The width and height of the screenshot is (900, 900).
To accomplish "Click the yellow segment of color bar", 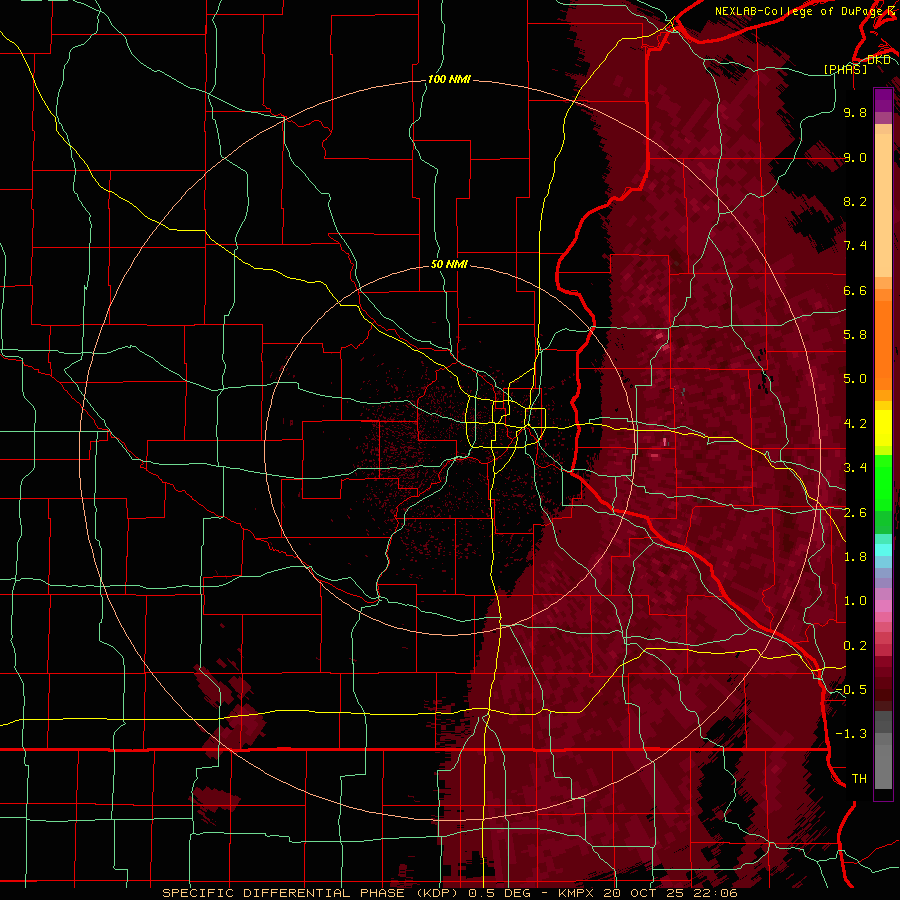I will click(883, 428).
